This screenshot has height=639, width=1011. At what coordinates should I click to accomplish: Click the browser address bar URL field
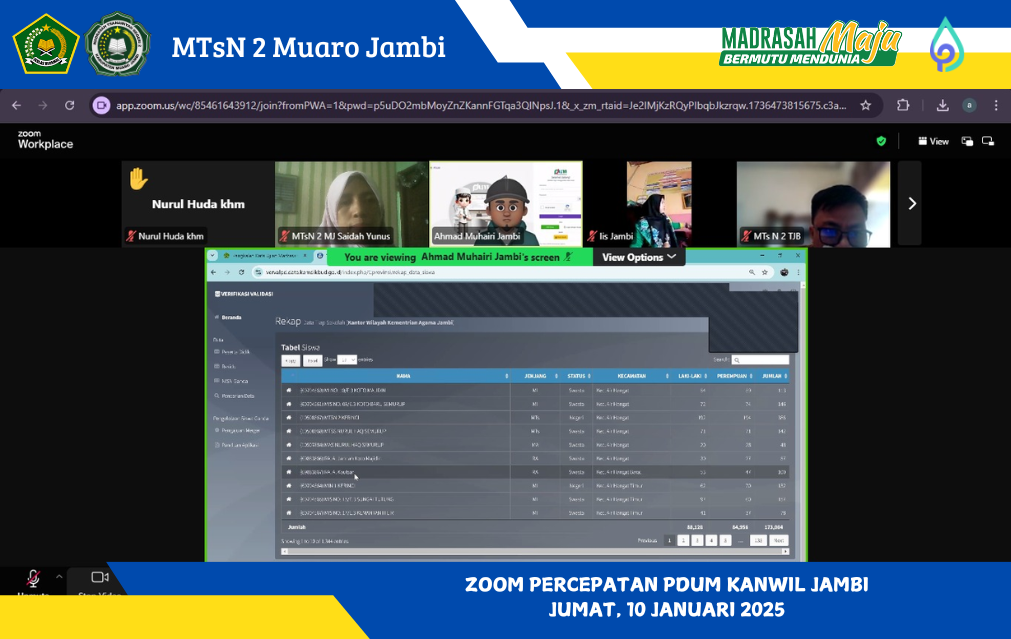tap(400, 104)
